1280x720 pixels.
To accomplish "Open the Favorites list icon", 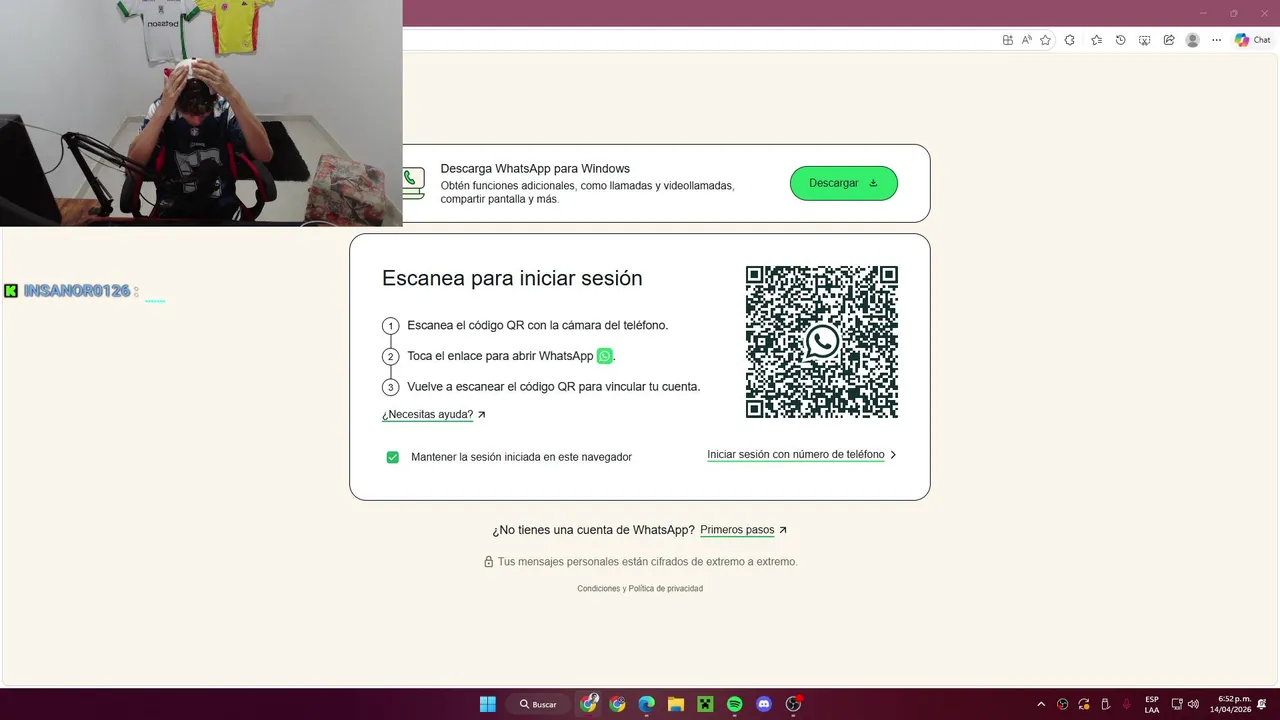I will pyautogui.click(x=1097, y=40).
